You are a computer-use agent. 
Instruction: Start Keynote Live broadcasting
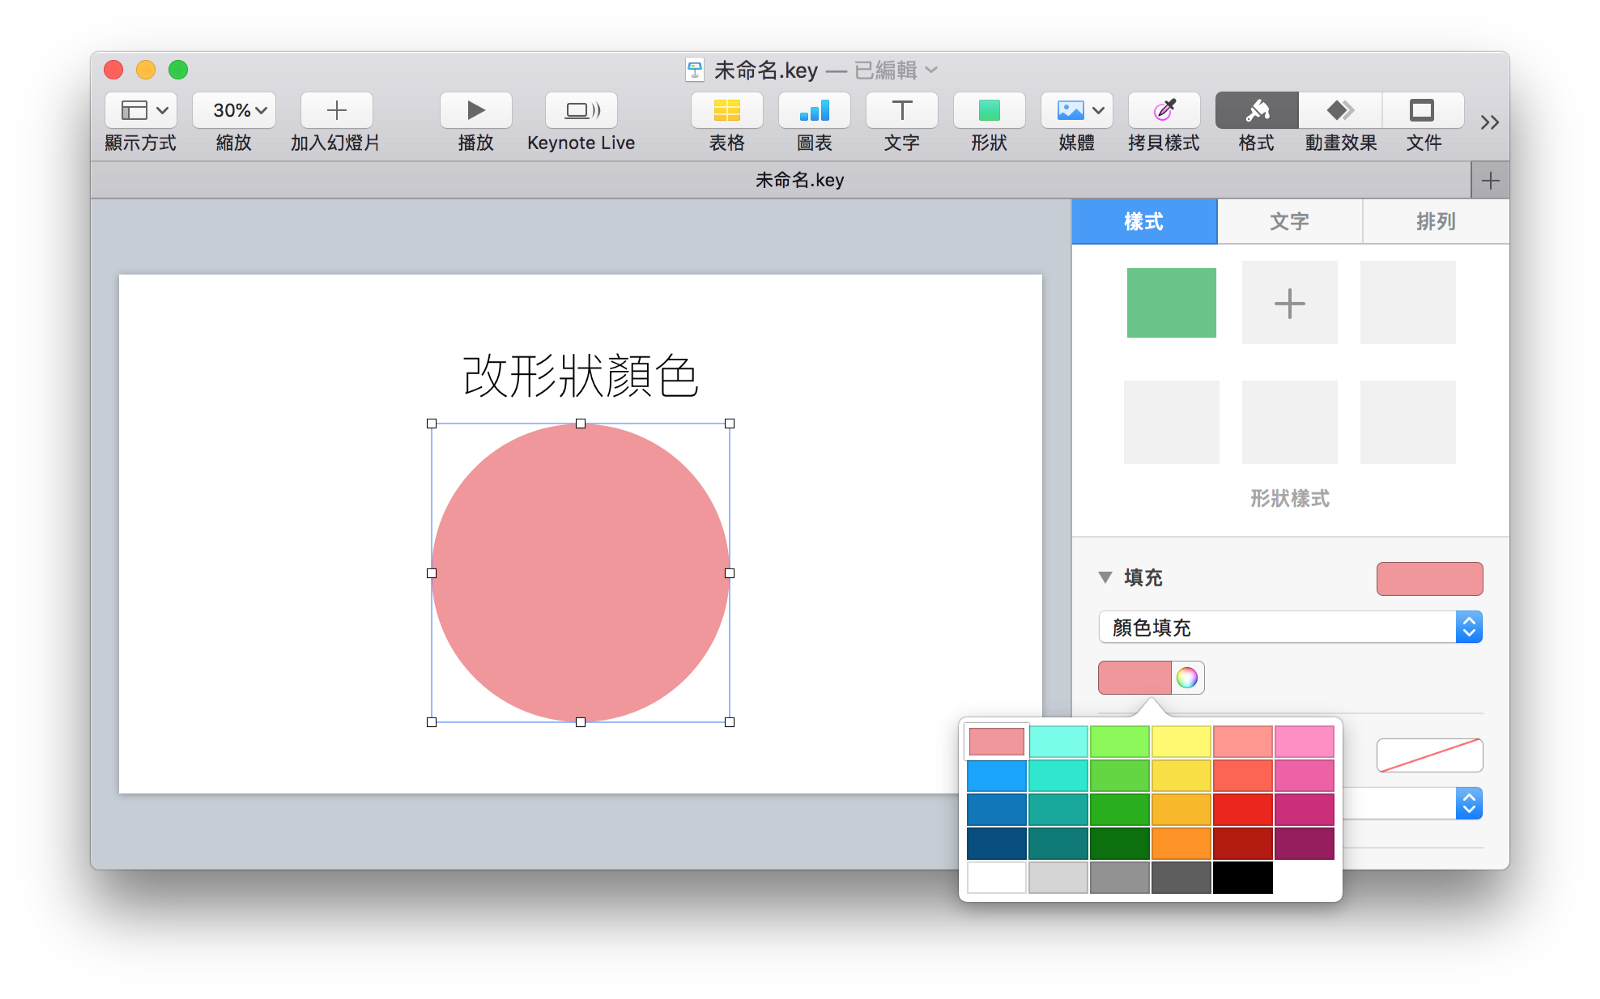(x=580, y=110)
